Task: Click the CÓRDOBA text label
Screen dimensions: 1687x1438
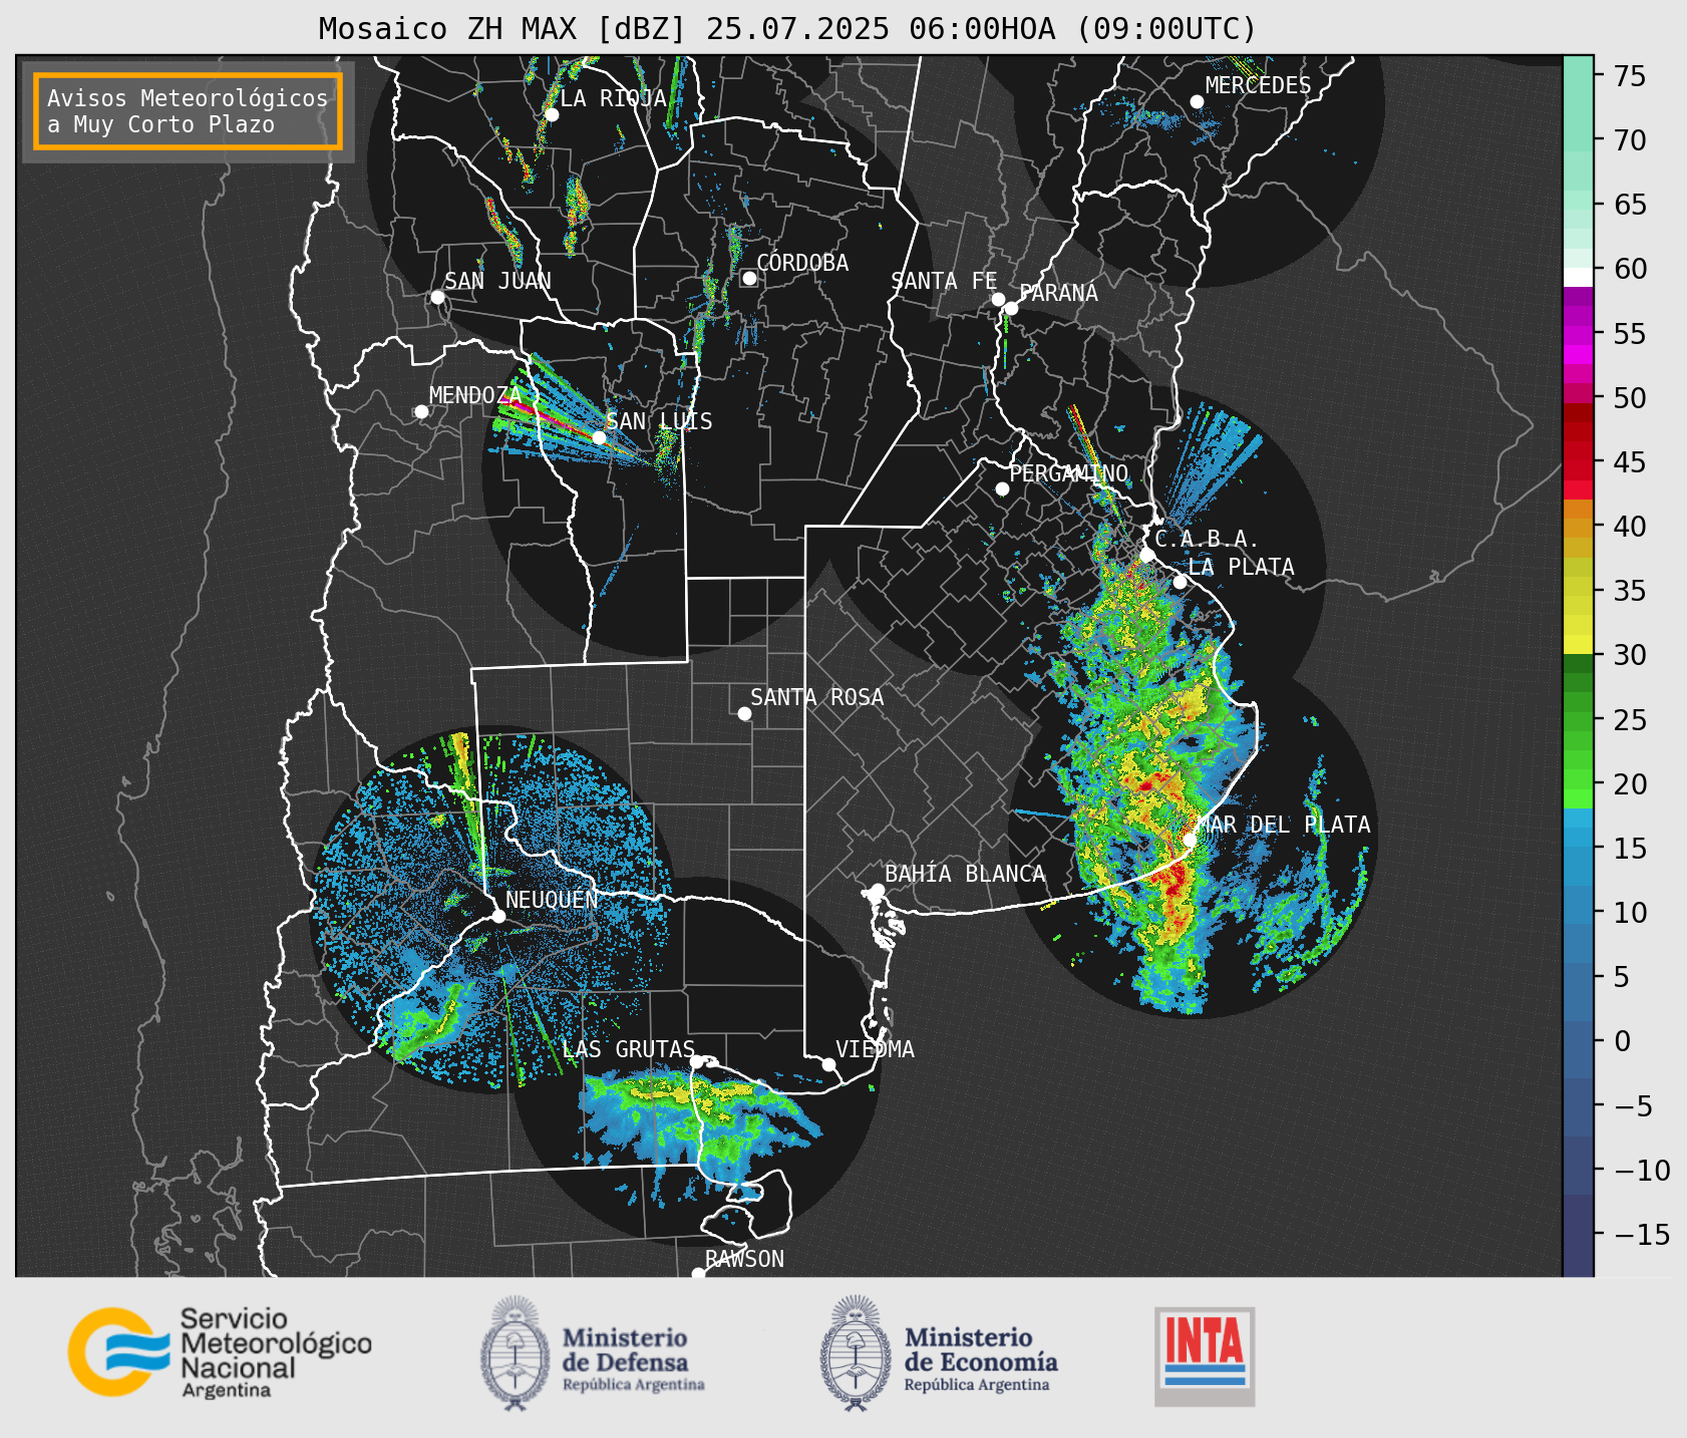Action: [x=802, y=263]
